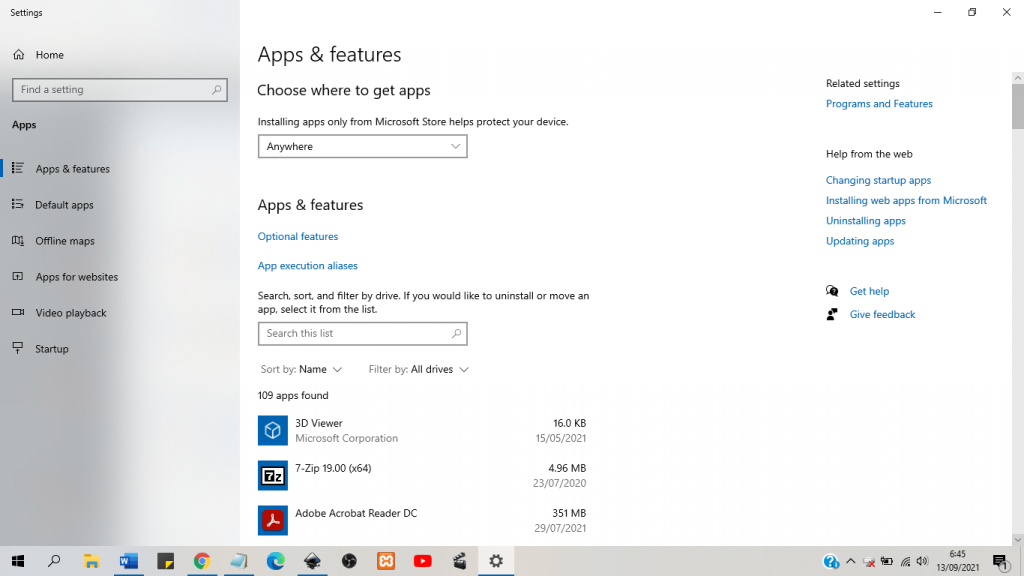Open the notification action center

[1001, 562]
